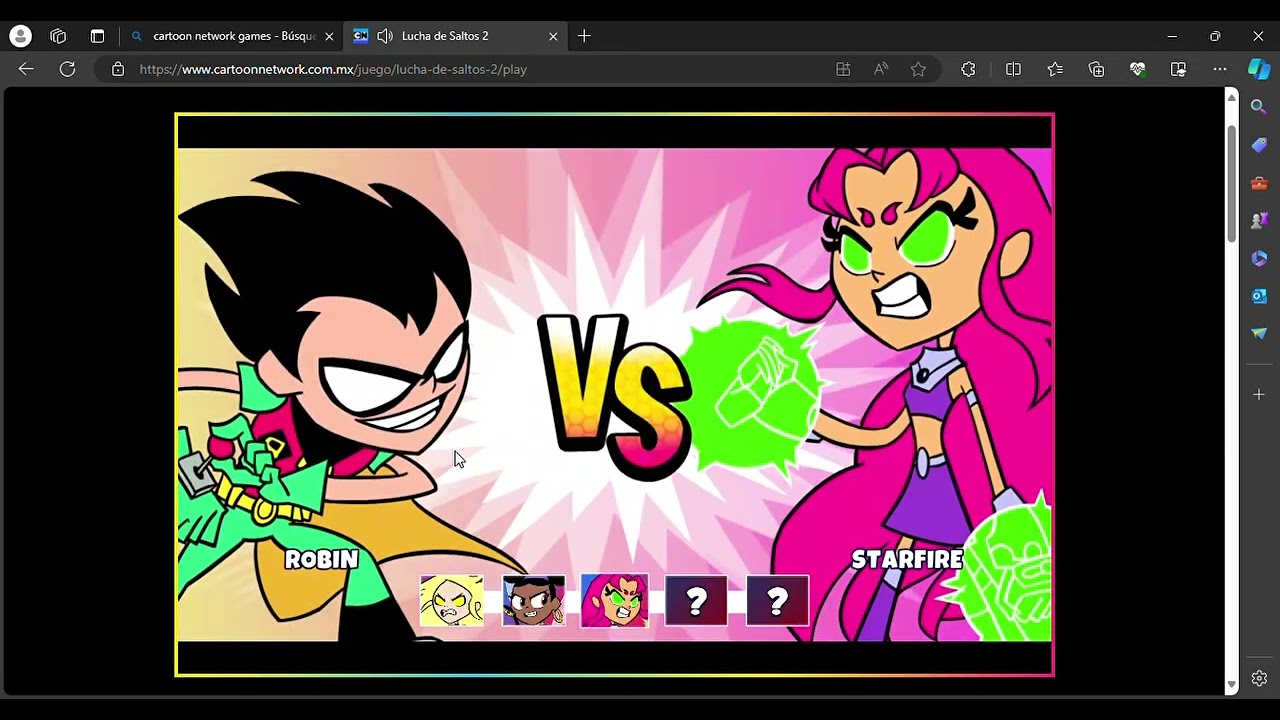Open the app available install icon
The height and width of the screenshot is (720, 1280).
click(x=843, y=69)
